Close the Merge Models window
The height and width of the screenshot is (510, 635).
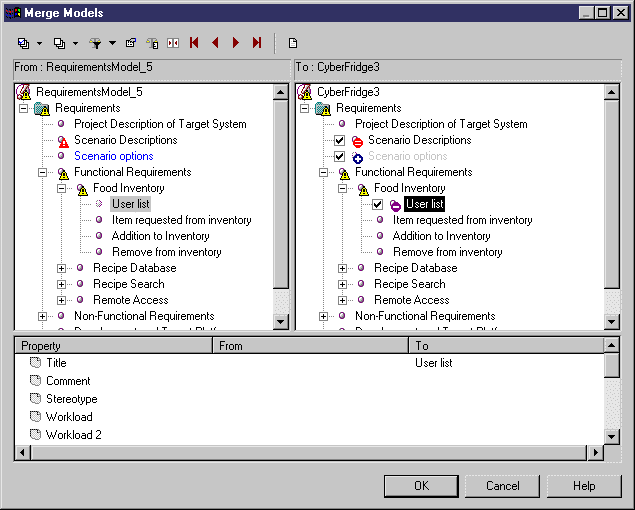[x=620, y=13]
